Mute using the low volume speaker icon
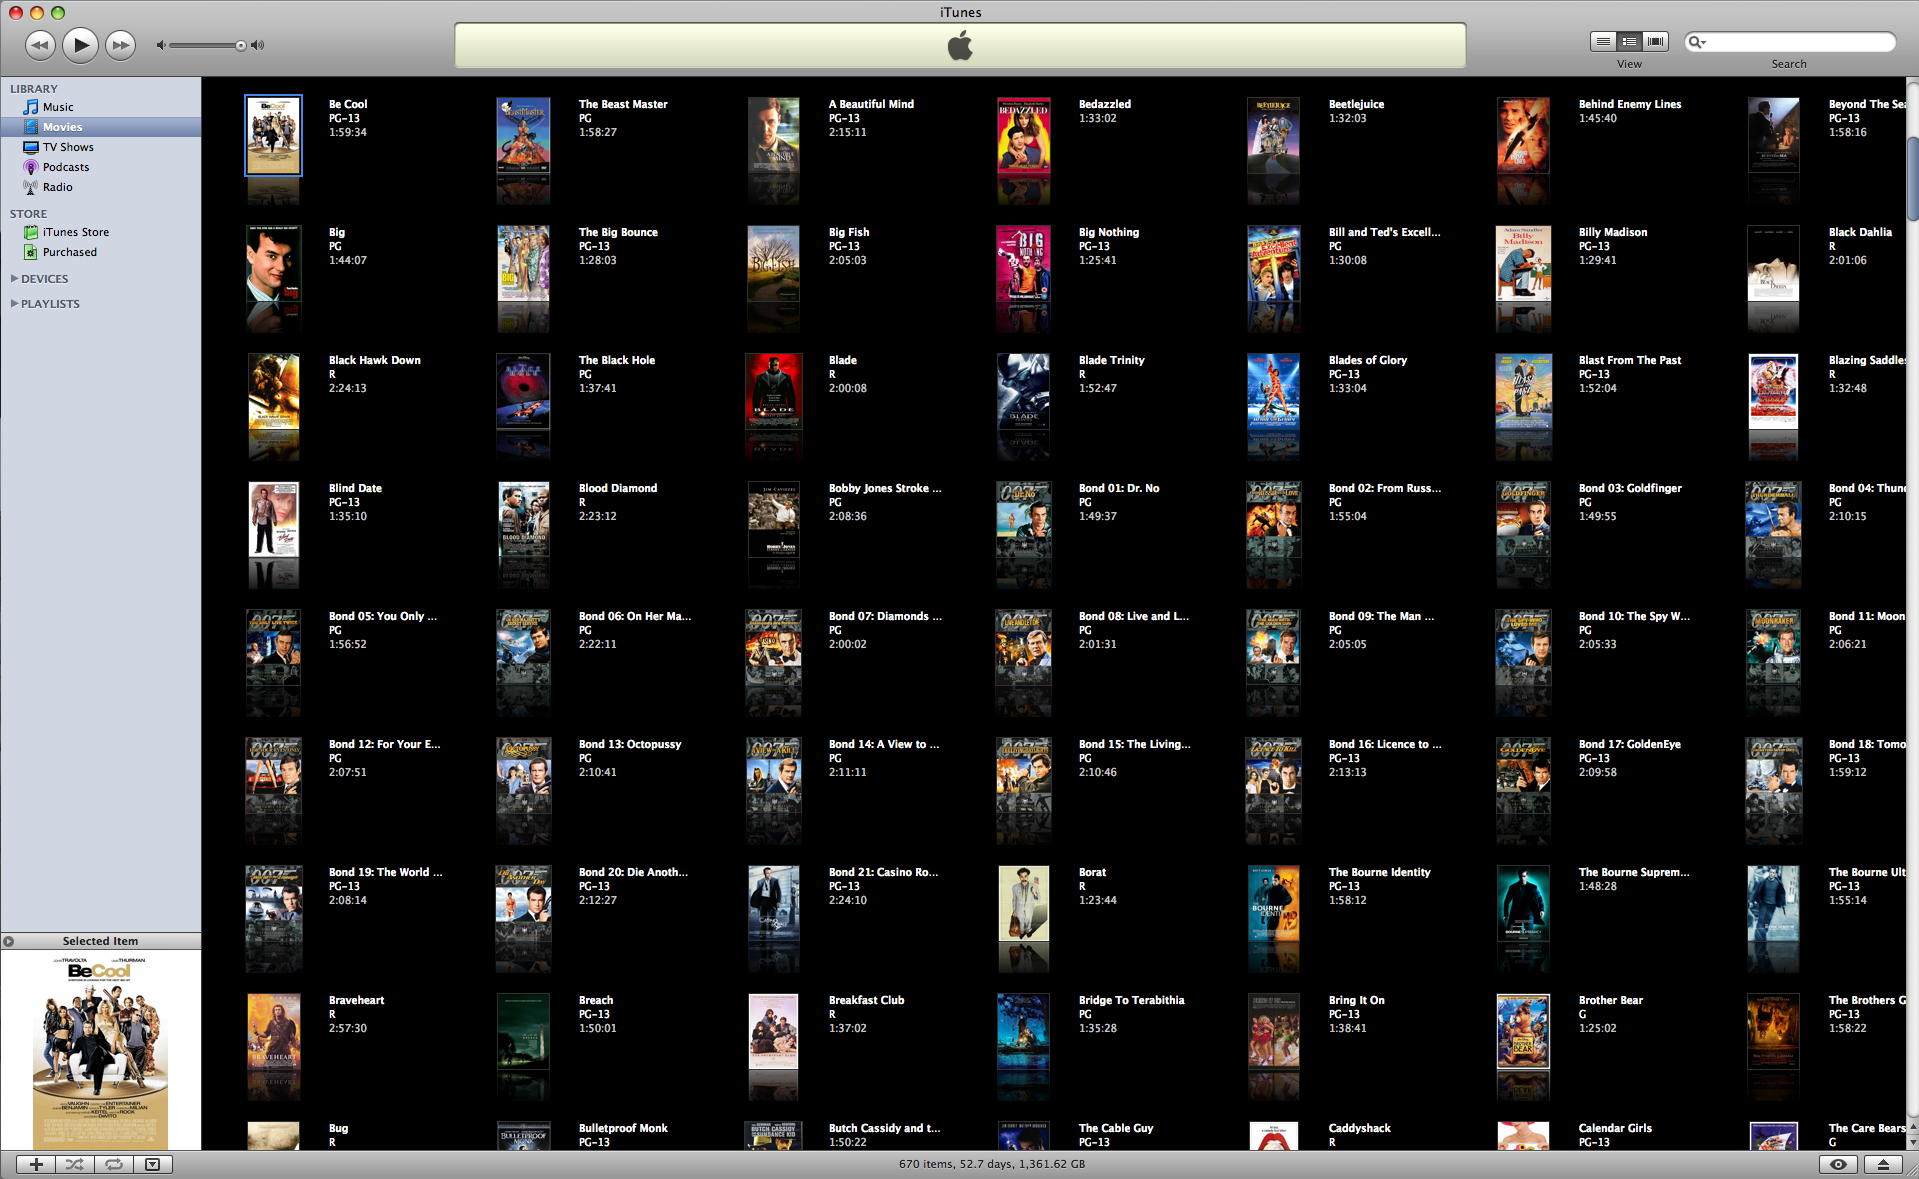This screenshot has height=1179, width=1919. click(x=161, y=45)
